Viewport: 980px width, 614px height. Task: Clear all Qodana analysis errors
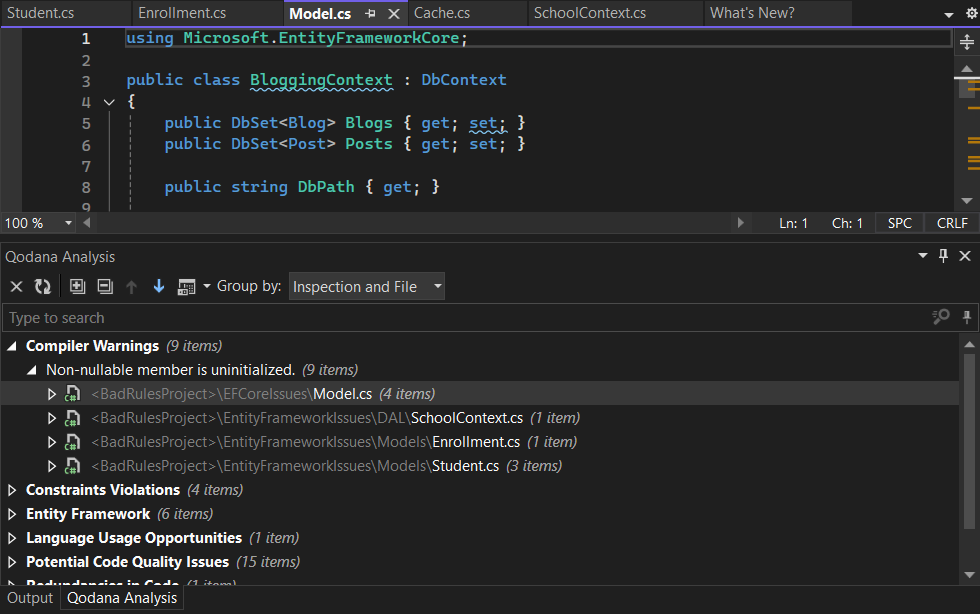point(15,286)
